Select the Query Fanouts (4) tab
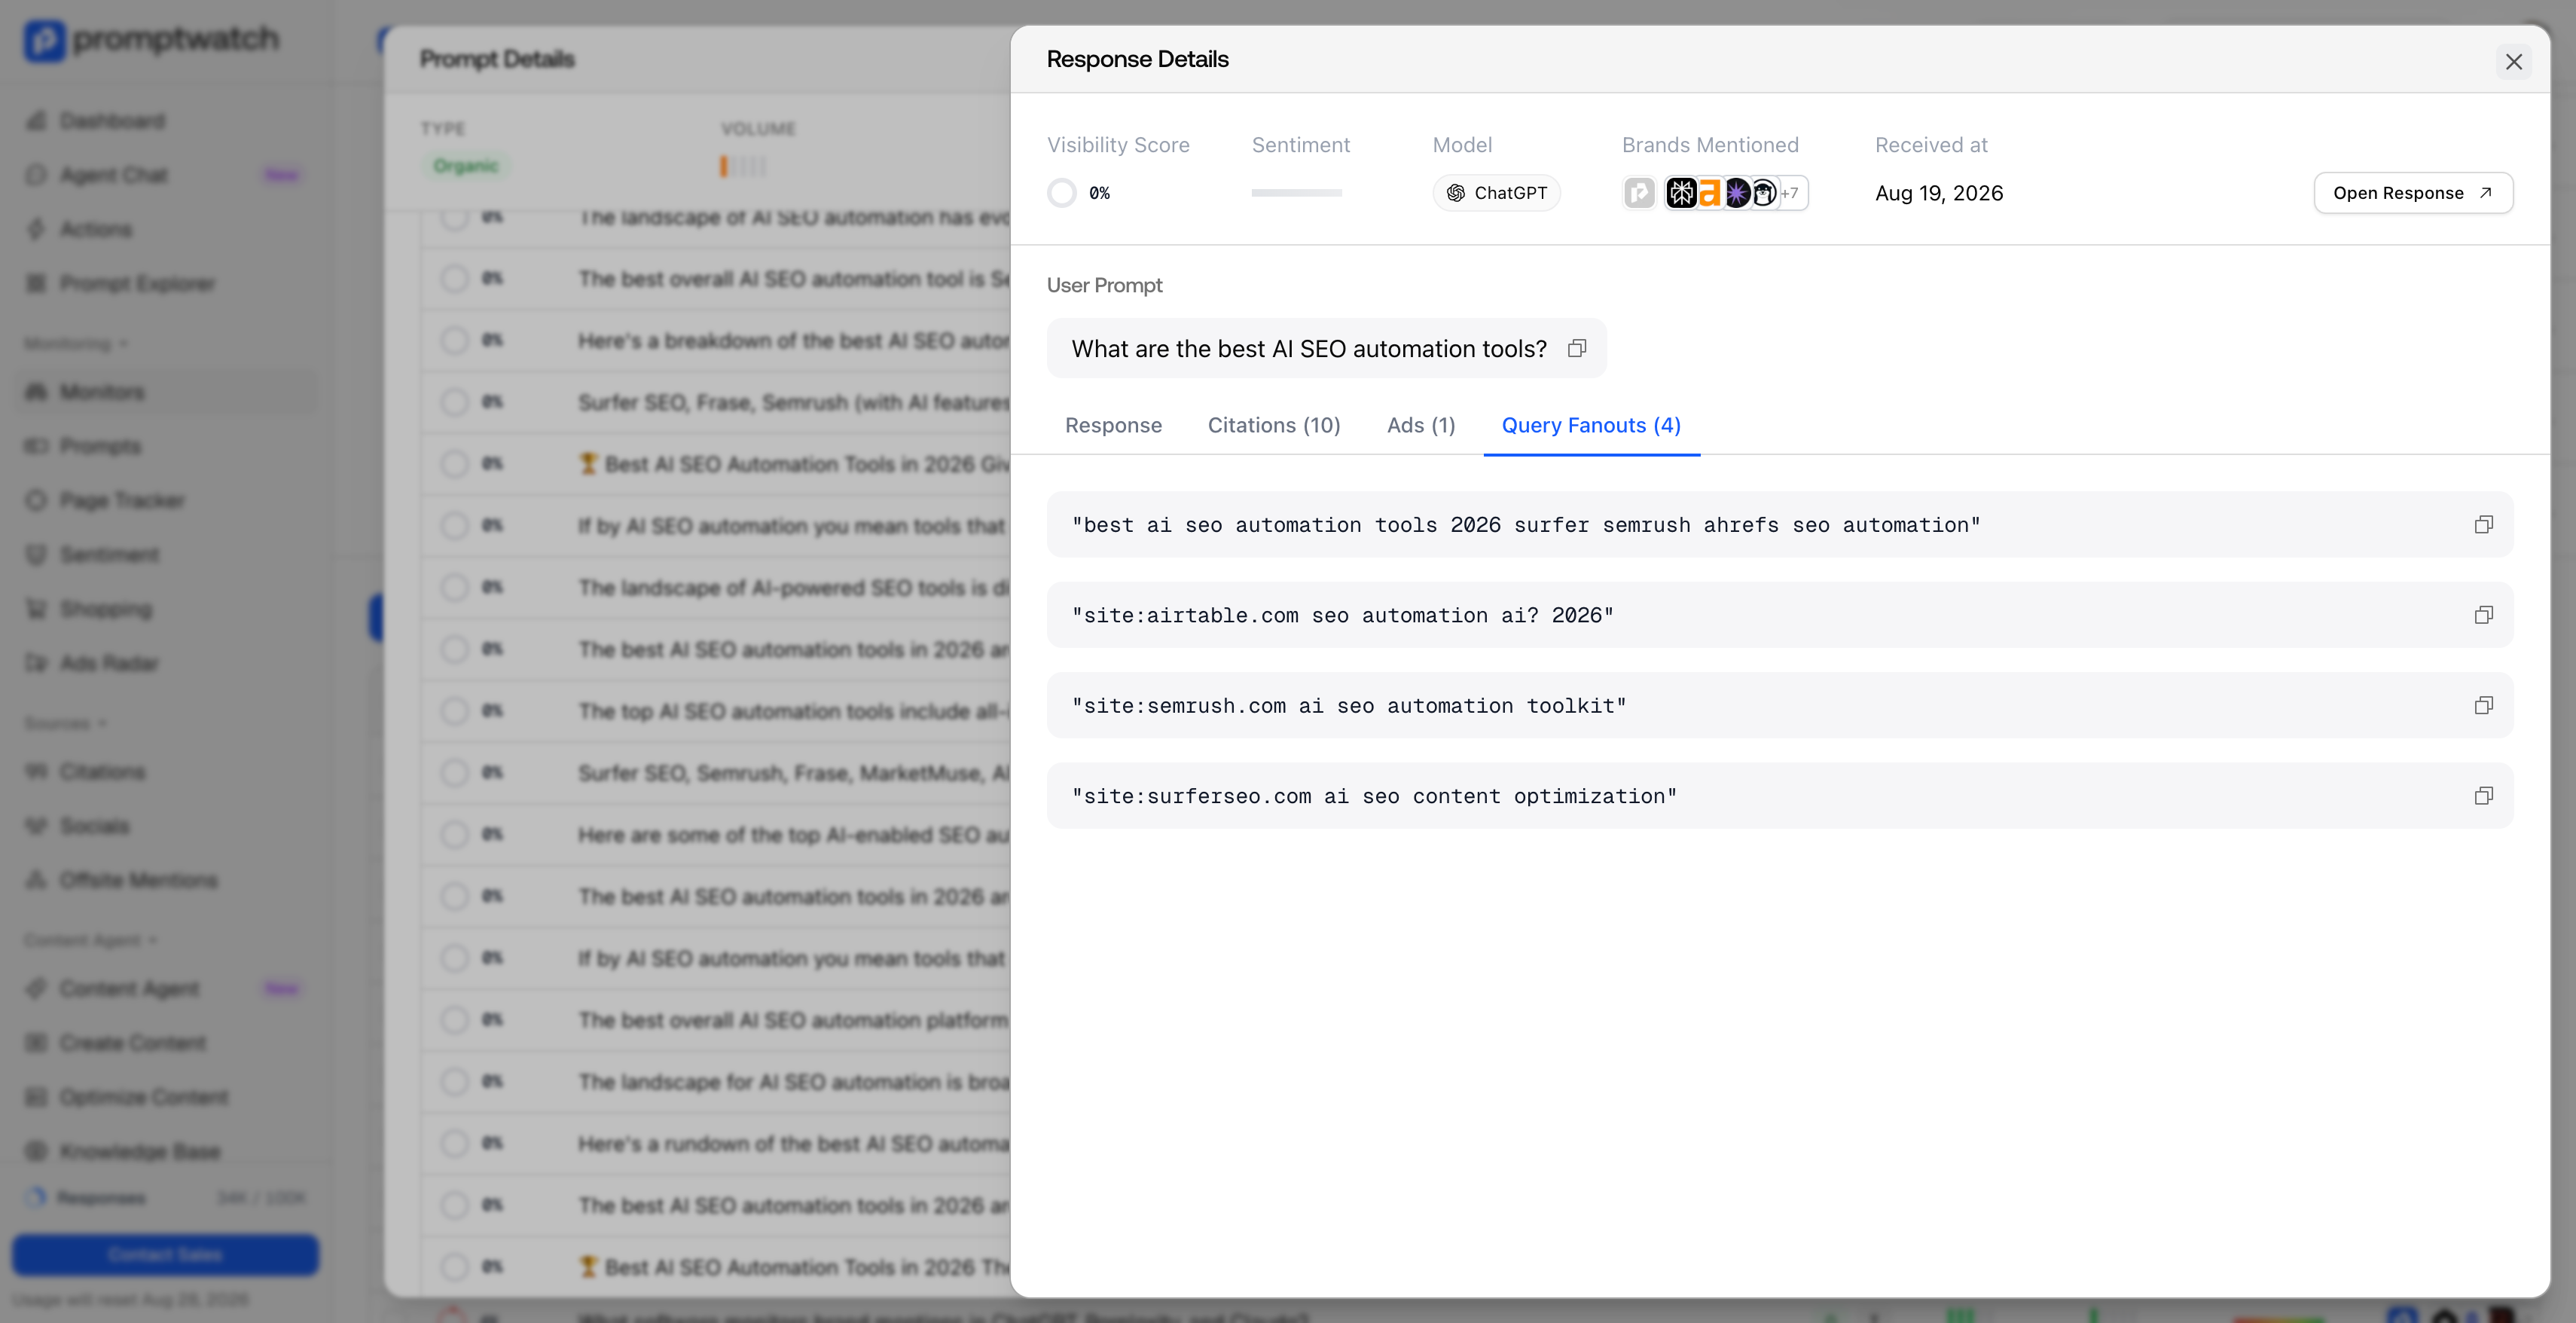Viewport: 2576px width, 1323px height. 1591,426
